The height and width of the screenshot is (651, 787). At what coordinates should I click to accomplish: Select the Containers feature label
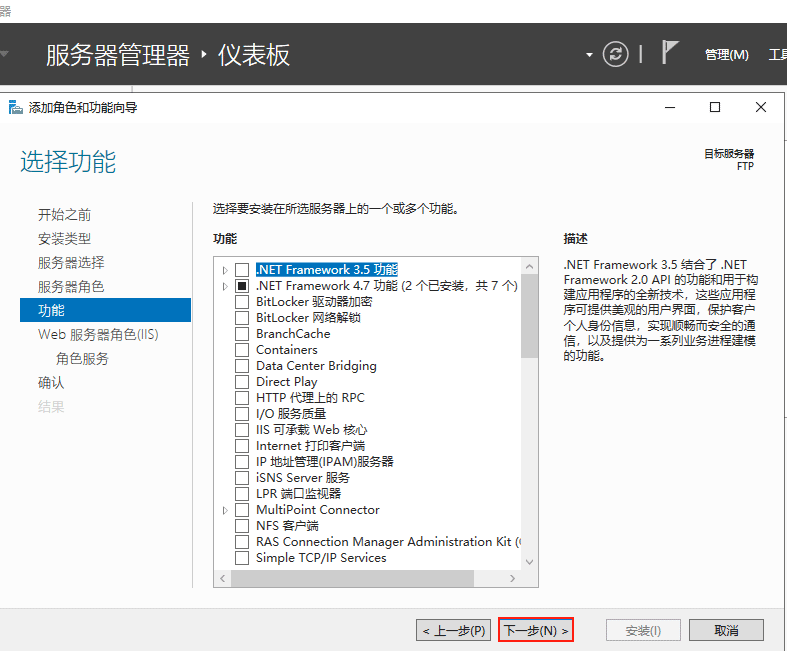click(287, 350)
